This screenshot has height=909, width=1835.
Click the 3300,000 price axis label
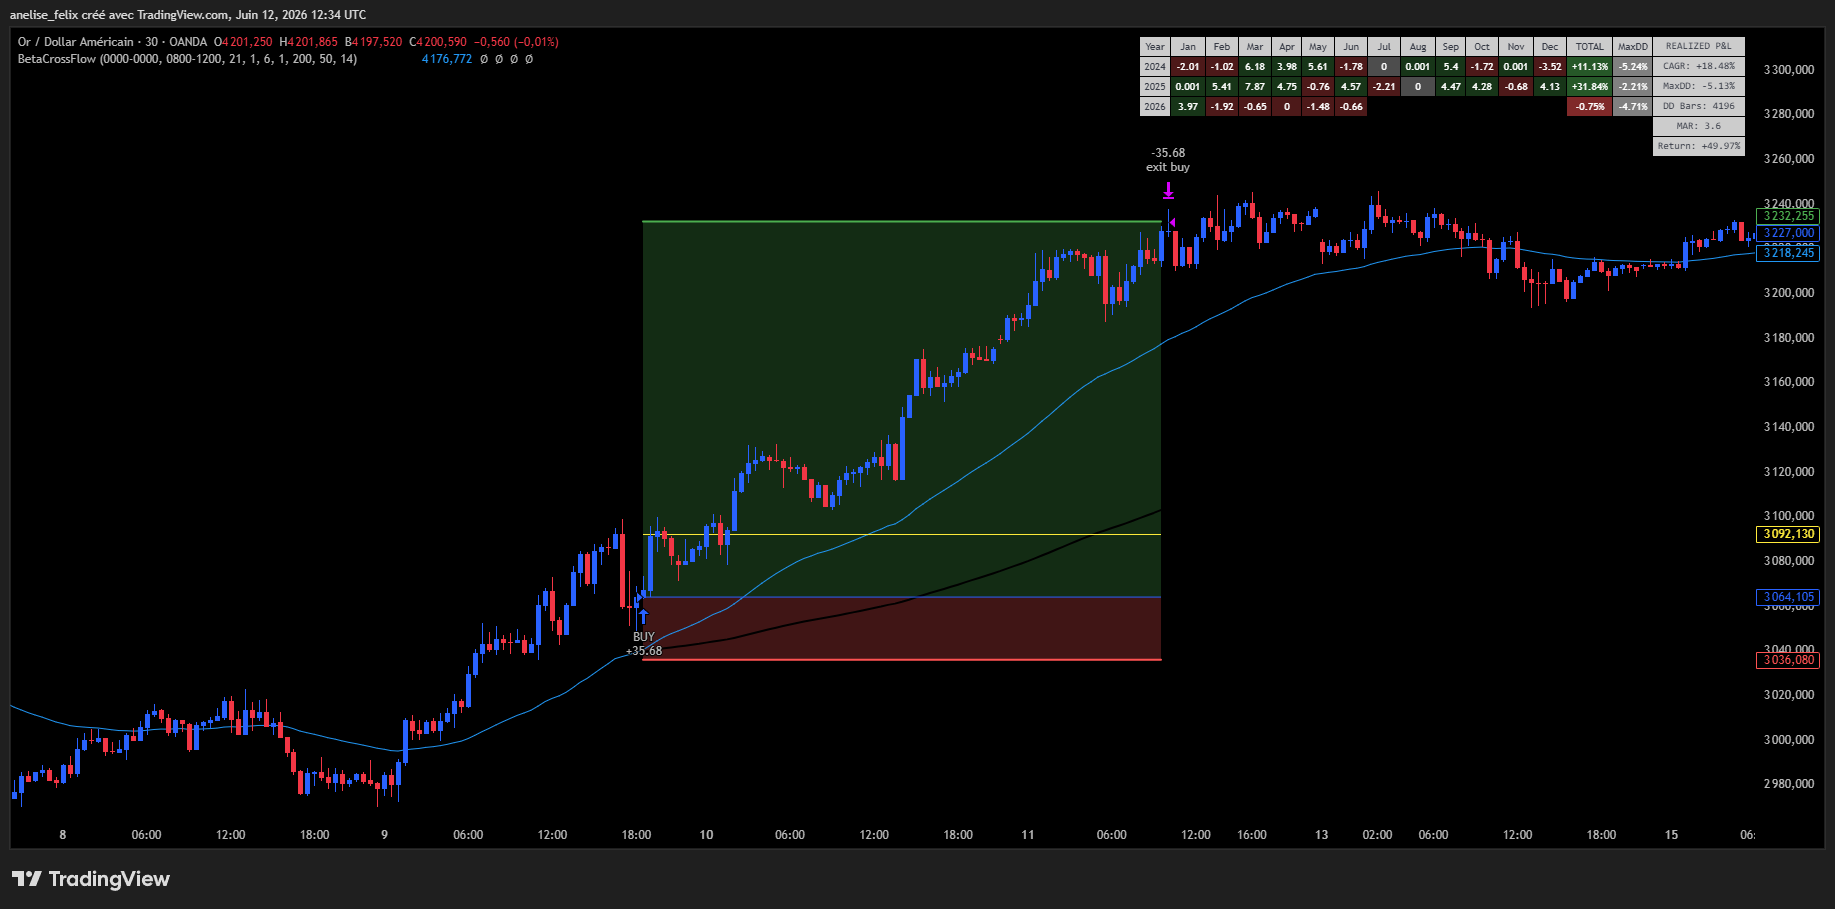point(1788,70)
